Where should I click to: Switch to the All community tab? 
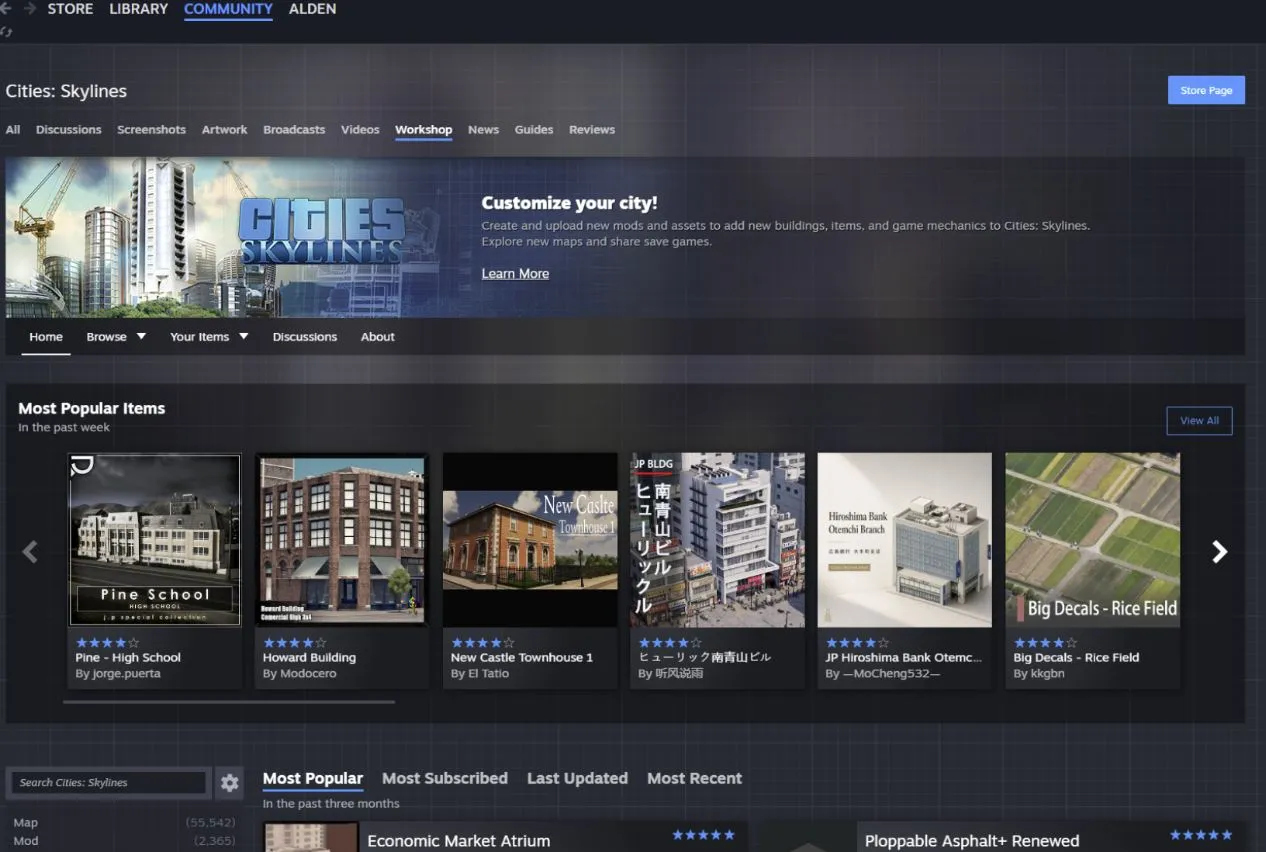(x=13, y=130)
